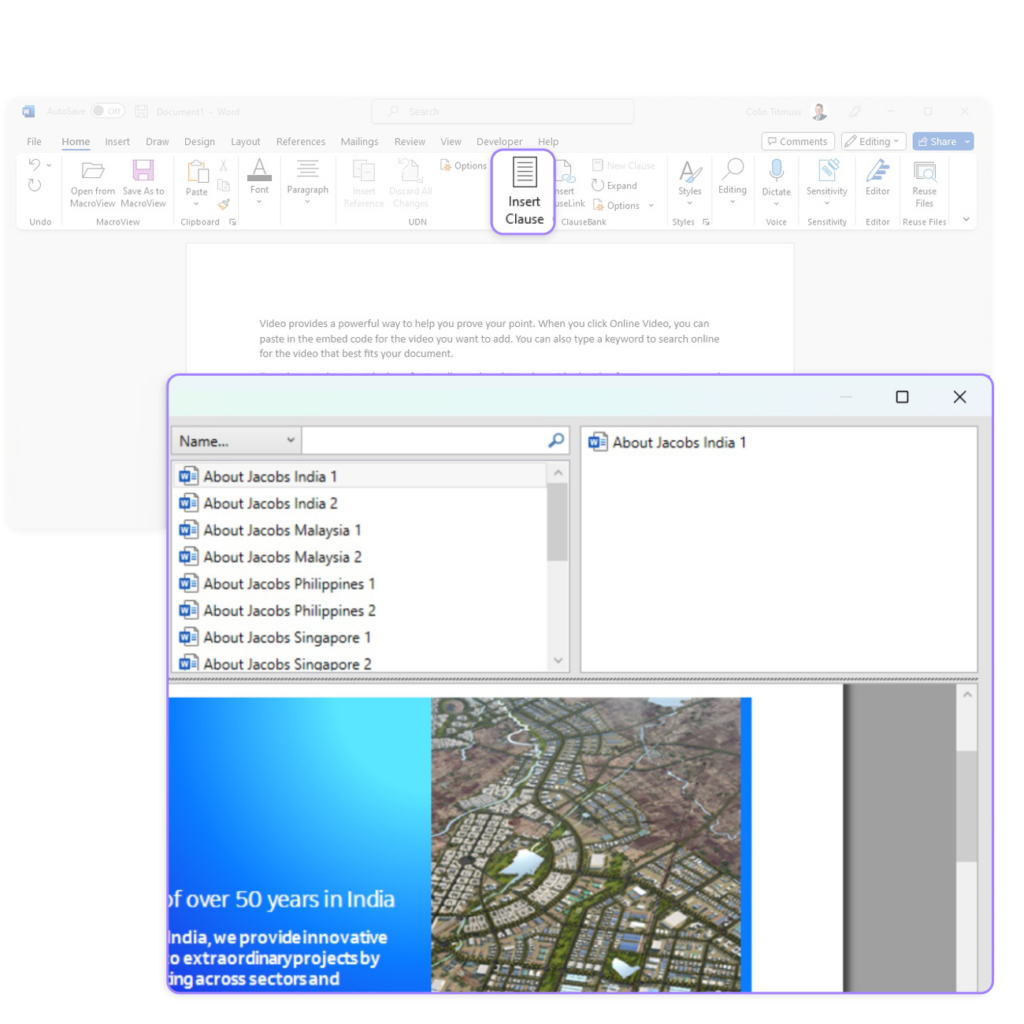Launch the Editor pen icon

click(877, 171)
